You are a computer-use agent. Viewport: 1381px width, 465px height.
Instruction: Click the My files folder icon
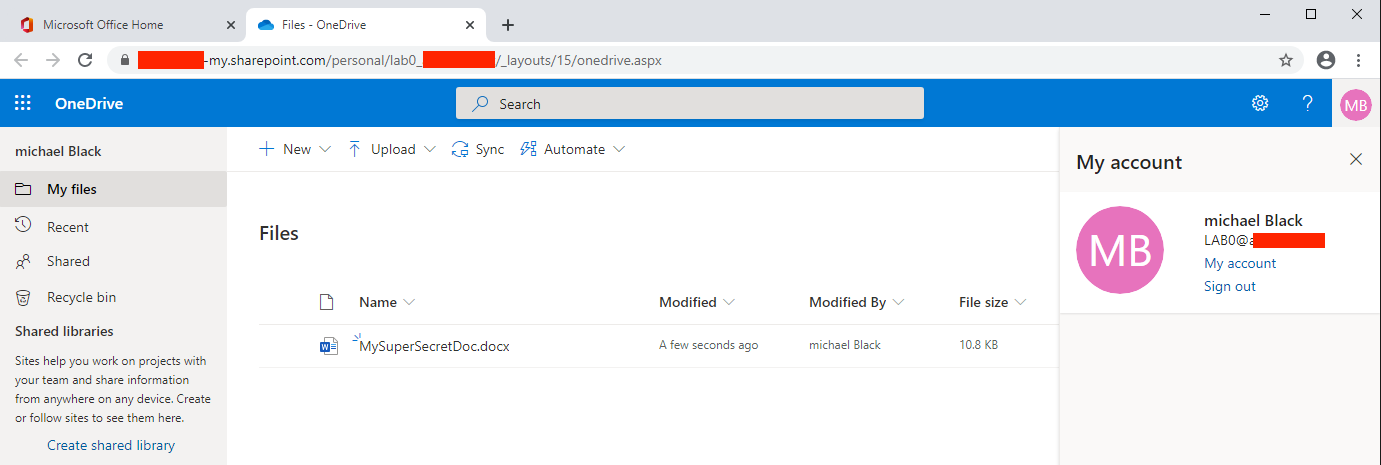(x=23, y=189)
